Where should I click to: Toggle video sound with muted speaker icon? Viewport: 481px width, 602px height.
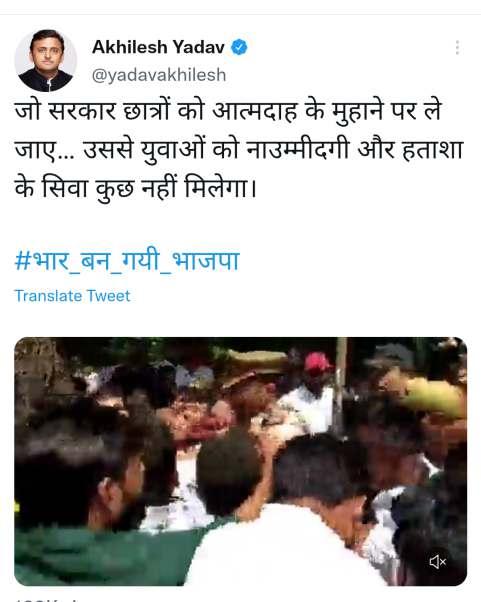click(438, 562)
